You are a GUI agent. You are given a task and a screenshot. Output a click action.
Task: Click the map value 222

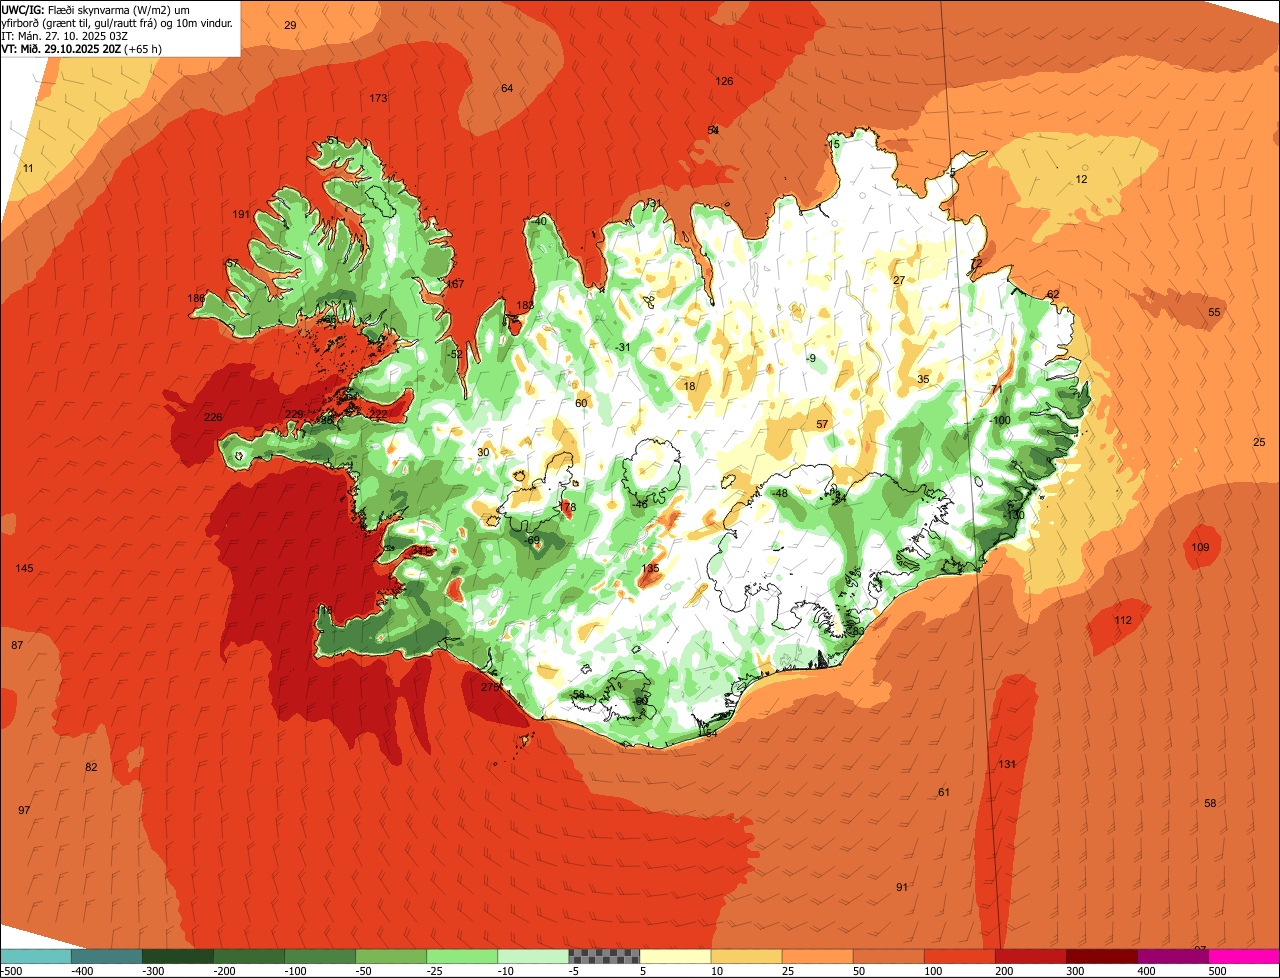point(378,414)
